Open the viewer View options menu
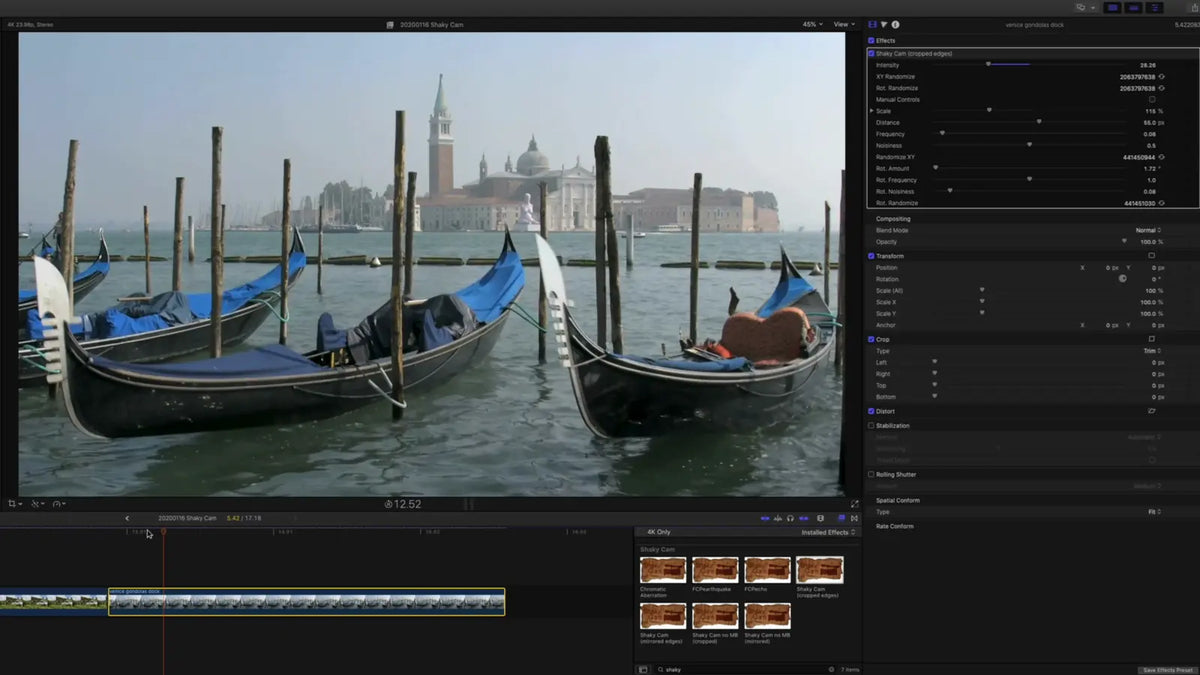Image resolution: width=1200 pixels, height=675 pixels. pyautogui.click(x=845, y=24)
